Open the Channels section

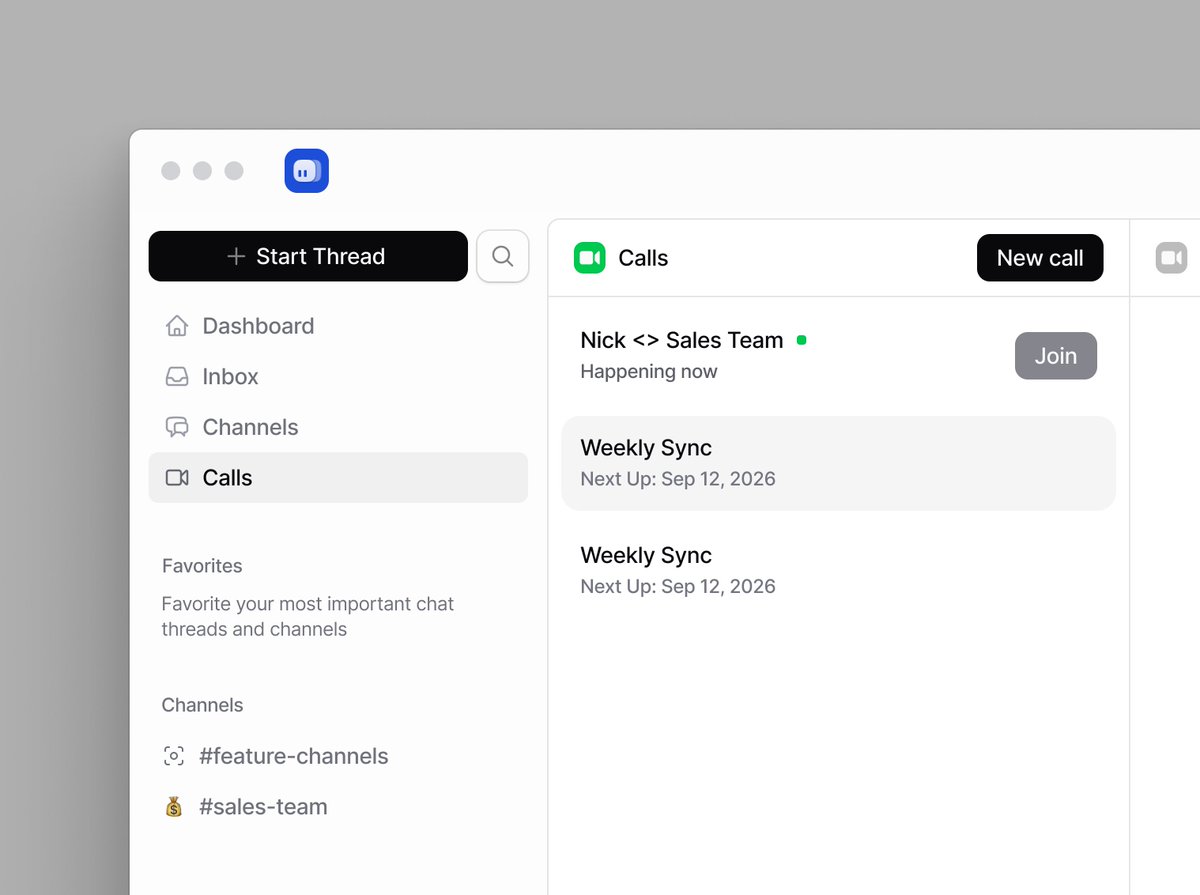click(338, 427)
